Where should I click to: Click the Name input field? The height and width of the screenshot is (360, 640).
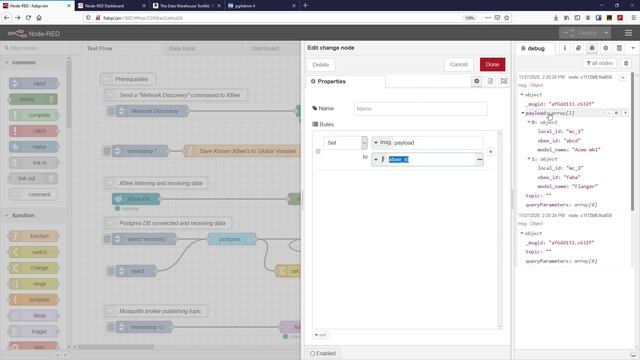click(x=420, y=109)
